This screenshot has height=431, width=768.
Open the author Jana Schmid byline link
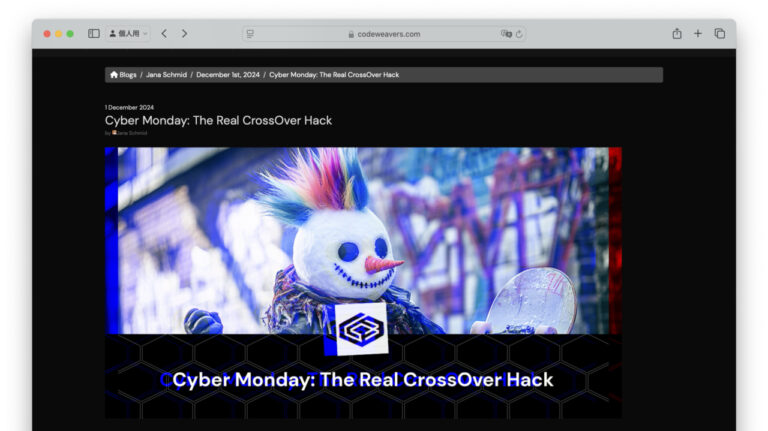tap(131, 132)
